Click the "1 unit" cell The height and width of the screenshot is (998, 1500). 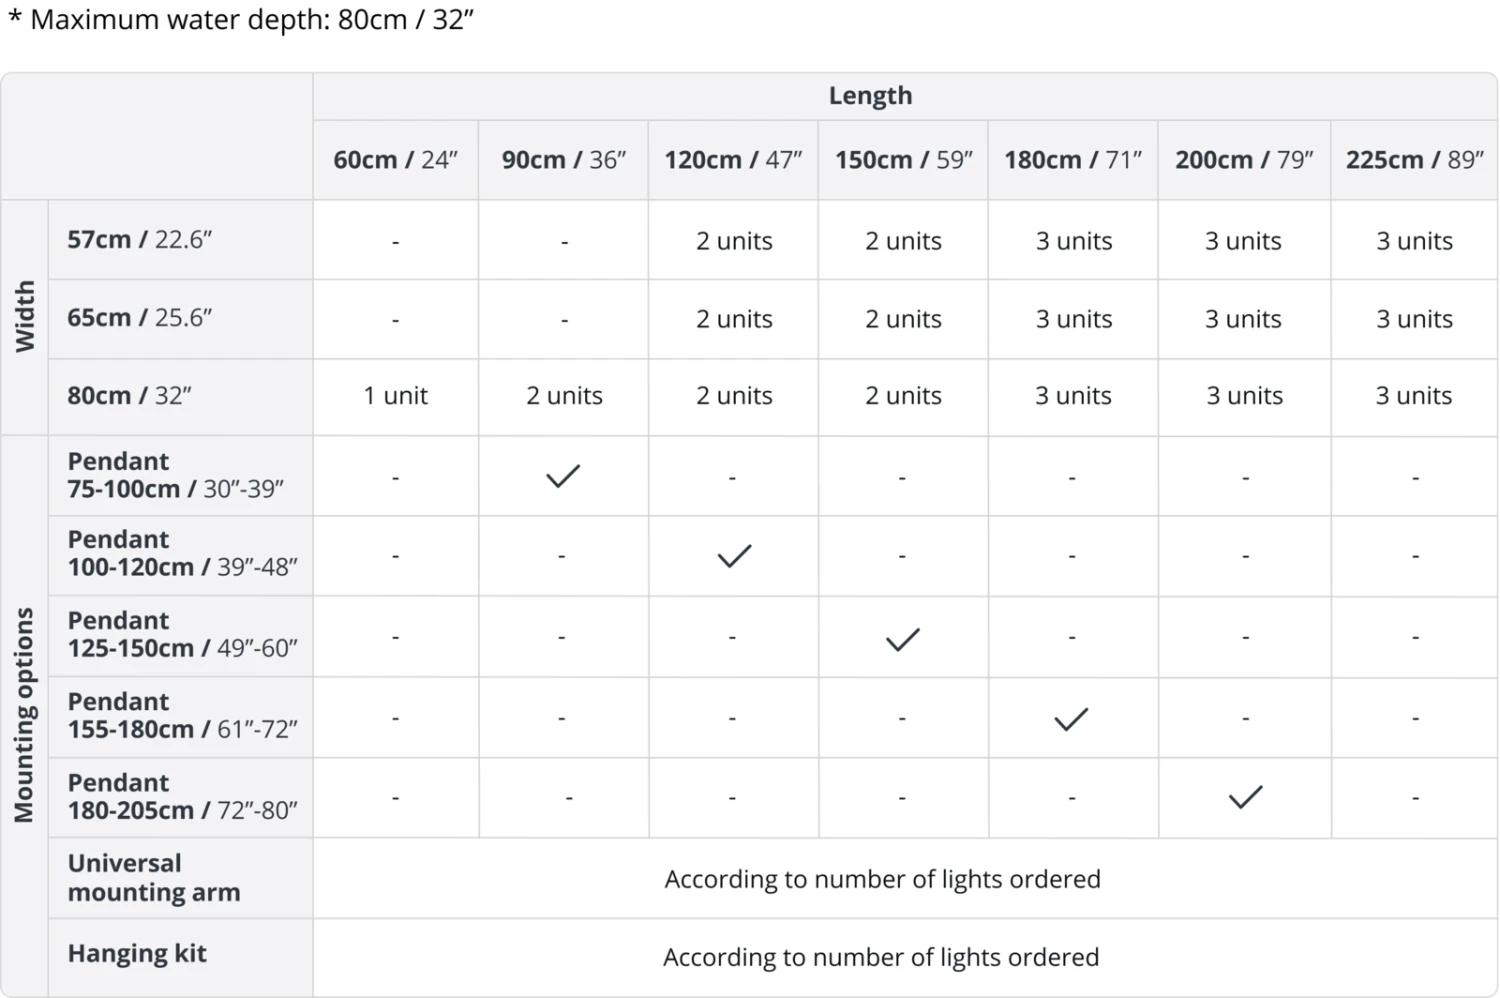click(x=395, y=396)
